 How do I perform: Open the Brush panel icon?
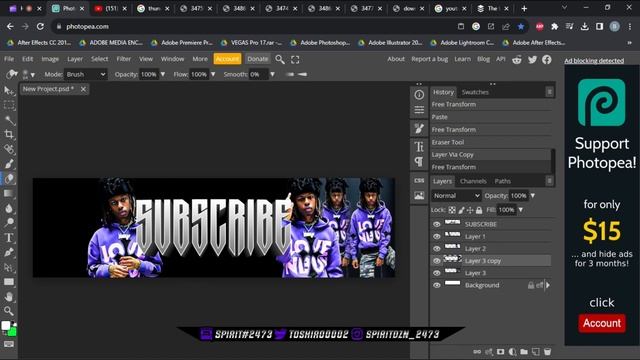pos(419,129)
